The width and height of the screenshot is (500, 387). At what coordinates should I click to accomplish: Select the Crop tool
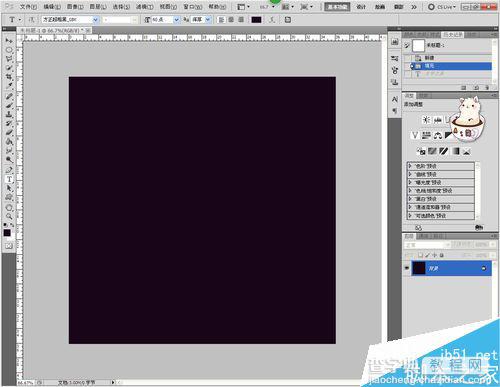(x=9, y=77)
